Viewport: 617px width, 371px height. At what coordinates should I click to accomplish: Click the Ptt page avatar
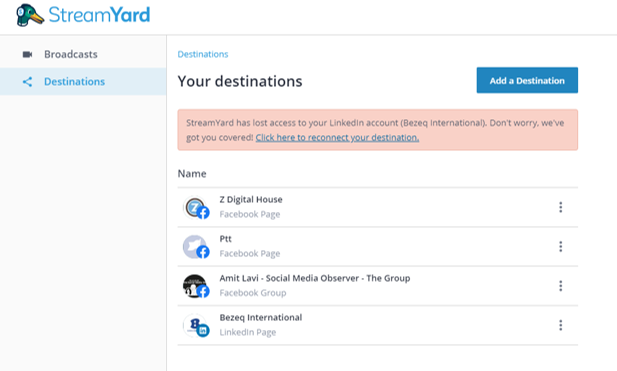point(196,247)
